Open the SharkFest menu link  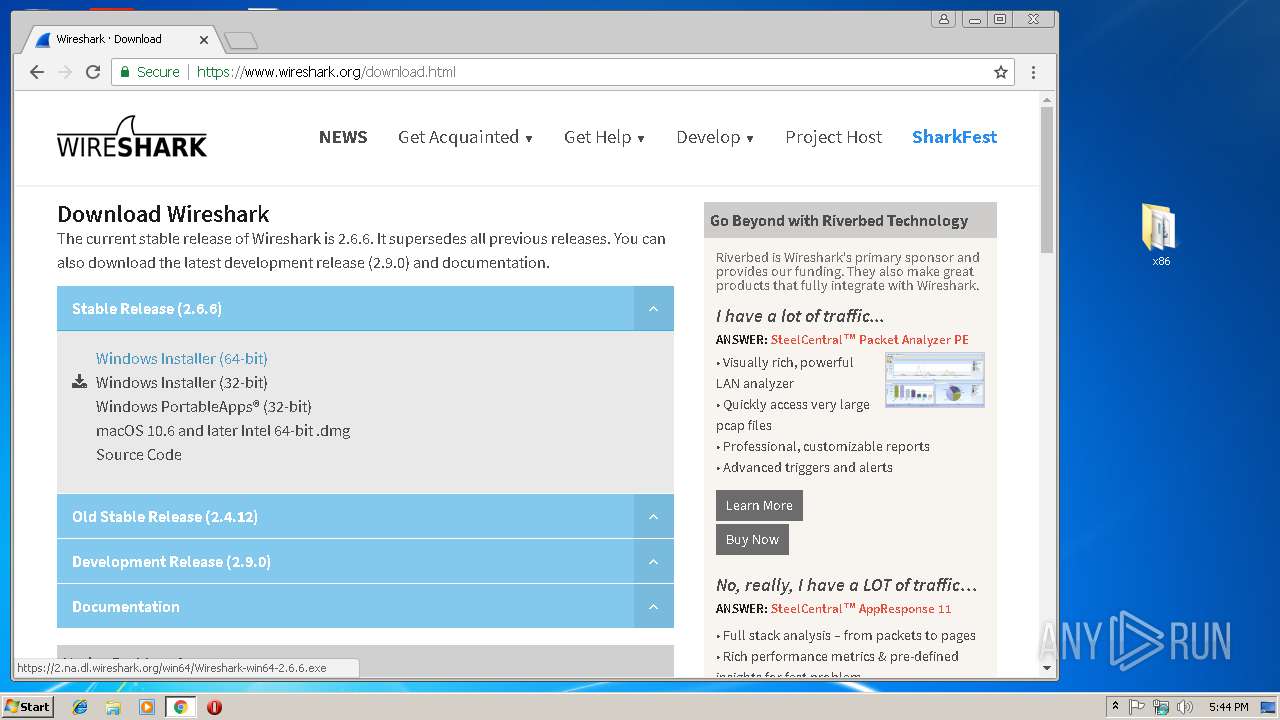click(x=954, y=137)
